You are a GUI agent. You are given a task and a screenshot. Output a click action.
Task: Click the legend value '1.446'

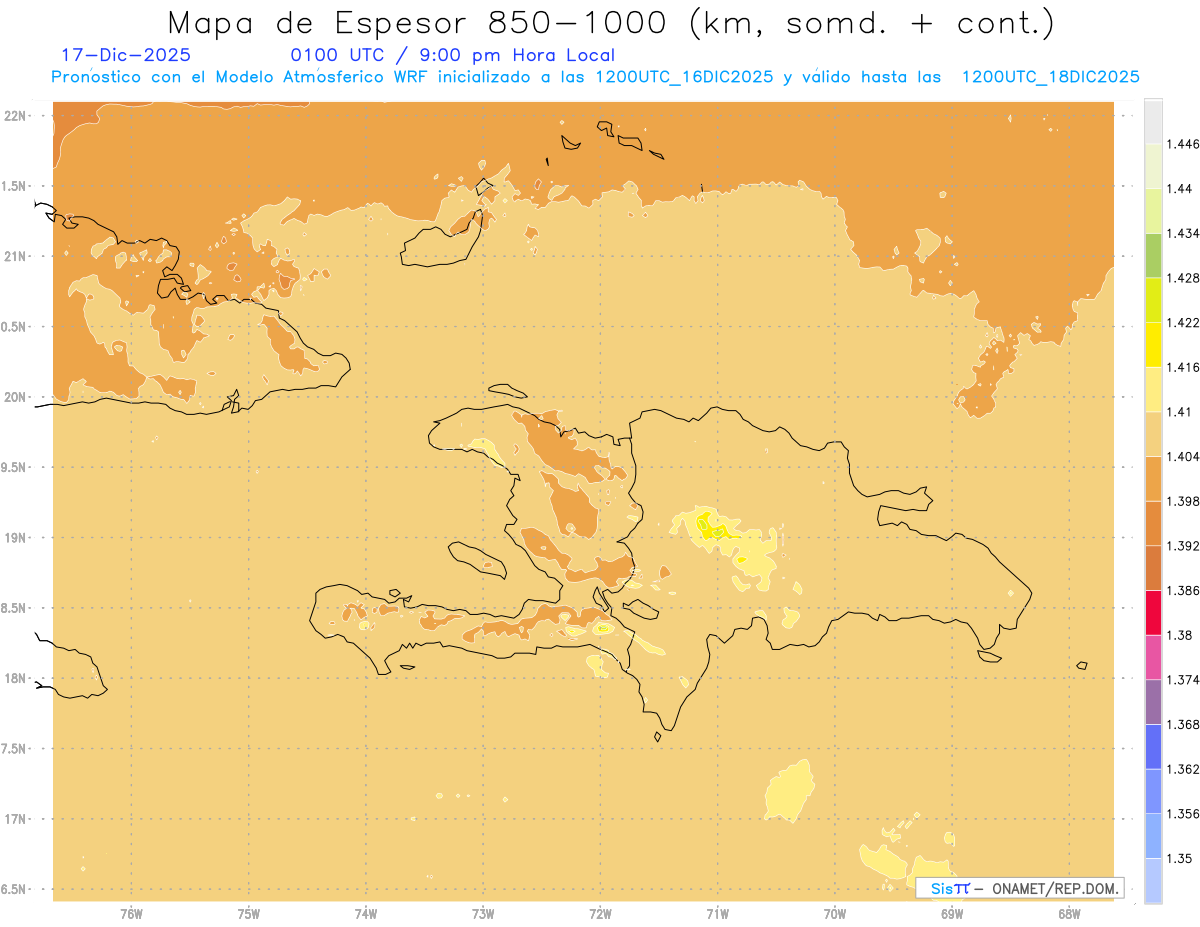click(1182, 144)
